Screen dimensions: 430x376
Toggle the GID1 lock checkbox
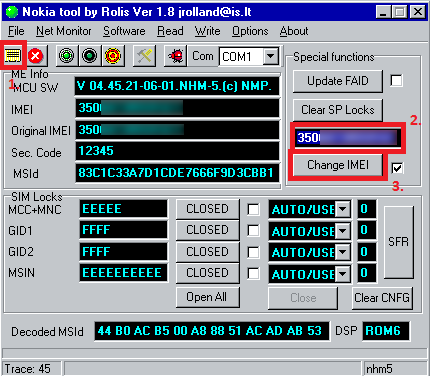coord(253,231)
